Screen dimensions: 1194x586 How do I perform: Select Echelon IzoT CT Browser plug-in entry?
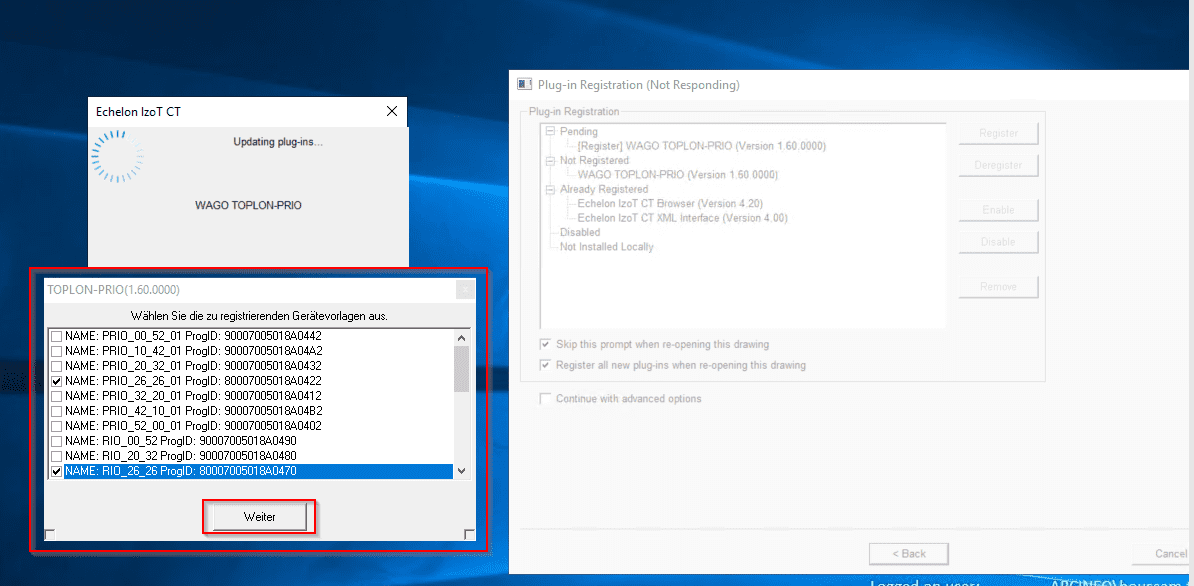pos(669,203)
